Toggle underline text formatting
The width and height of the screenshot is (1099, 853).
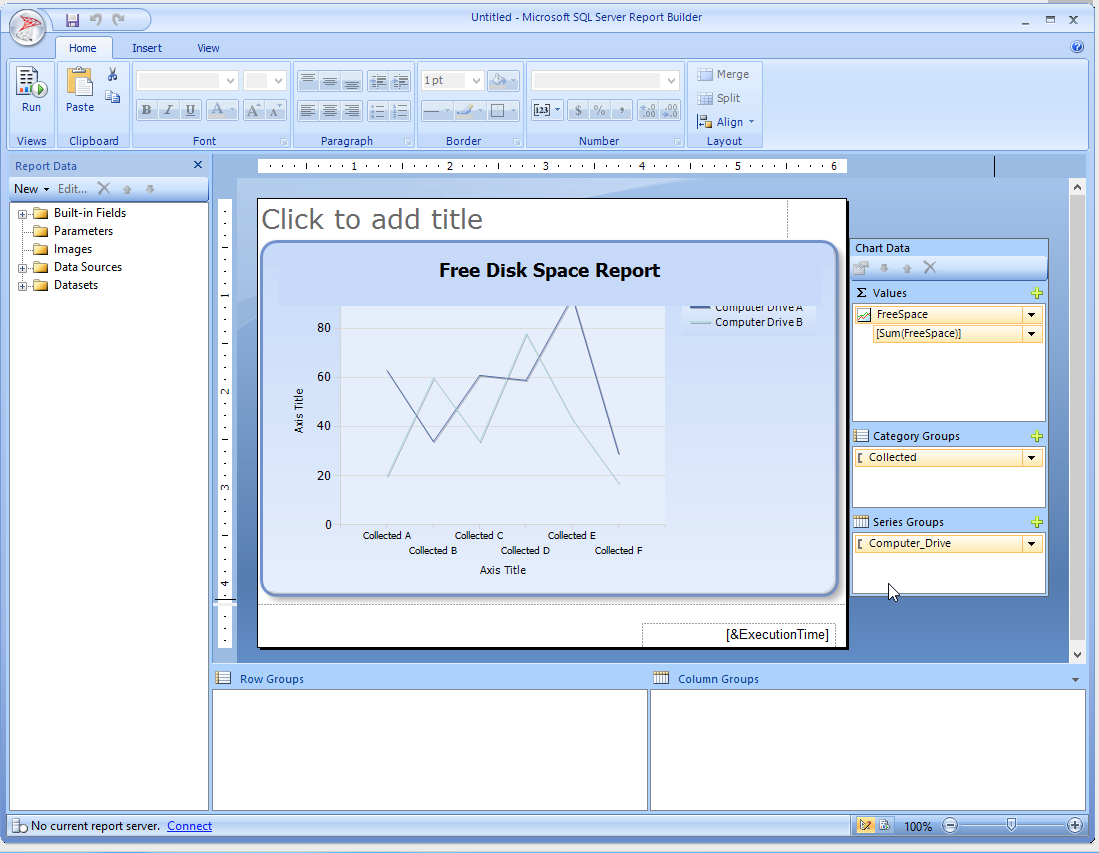[190, 111]
